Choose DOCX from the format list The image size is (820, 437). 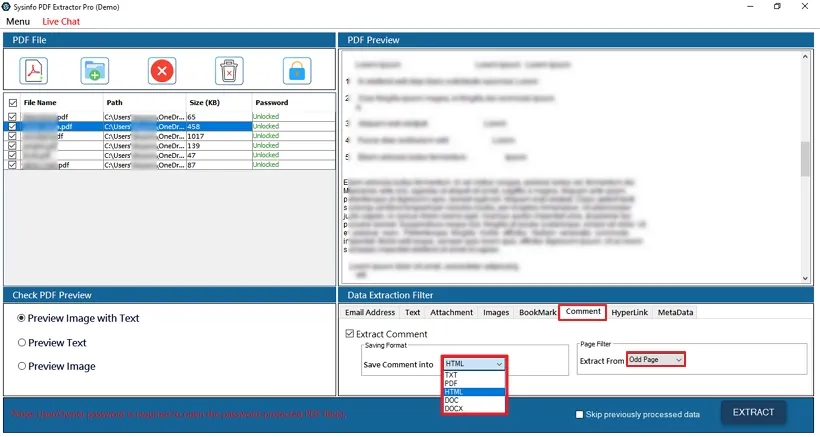474,409
